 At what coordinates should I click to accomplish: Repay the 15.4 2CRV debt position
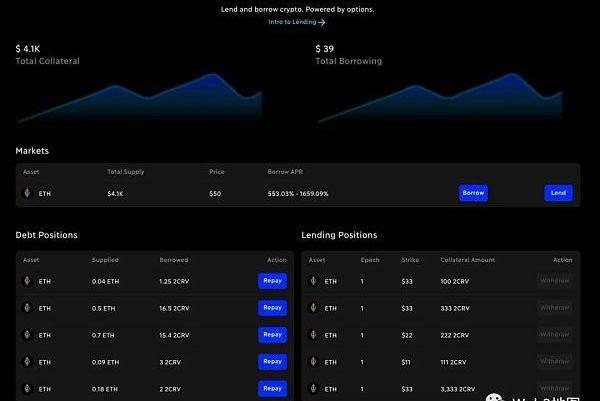click(x=271, y=335)
